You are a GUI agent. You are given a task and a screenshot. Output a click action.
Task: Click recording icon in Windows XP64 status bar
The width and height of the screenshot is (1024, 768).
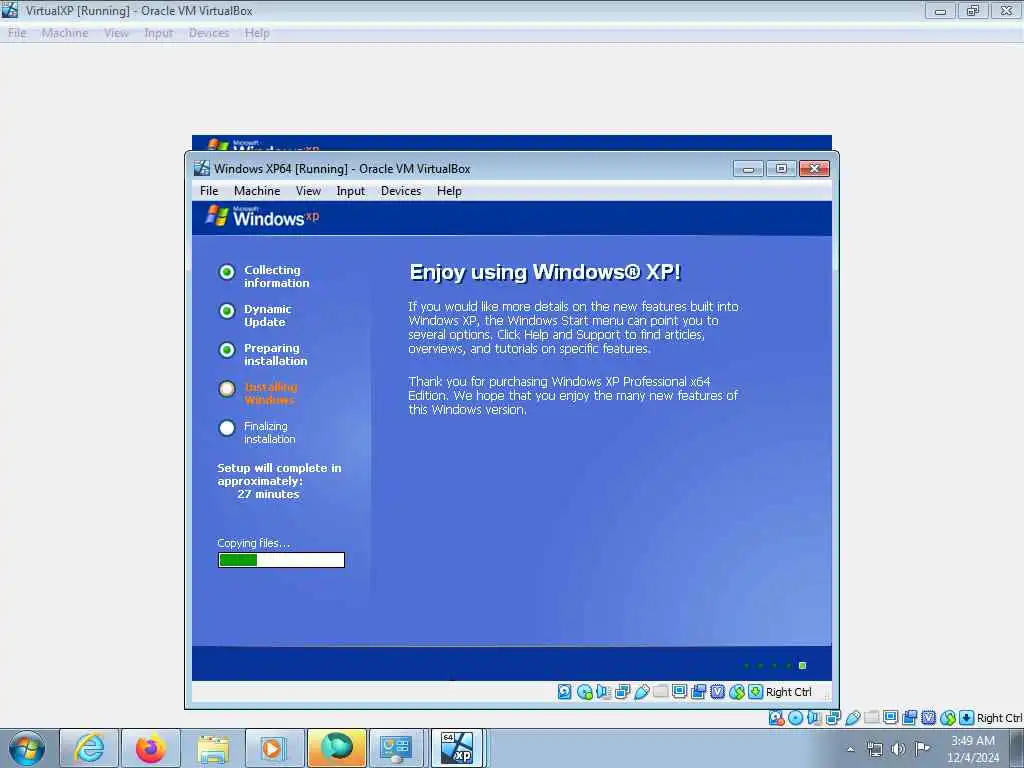(x=699, y=692)
